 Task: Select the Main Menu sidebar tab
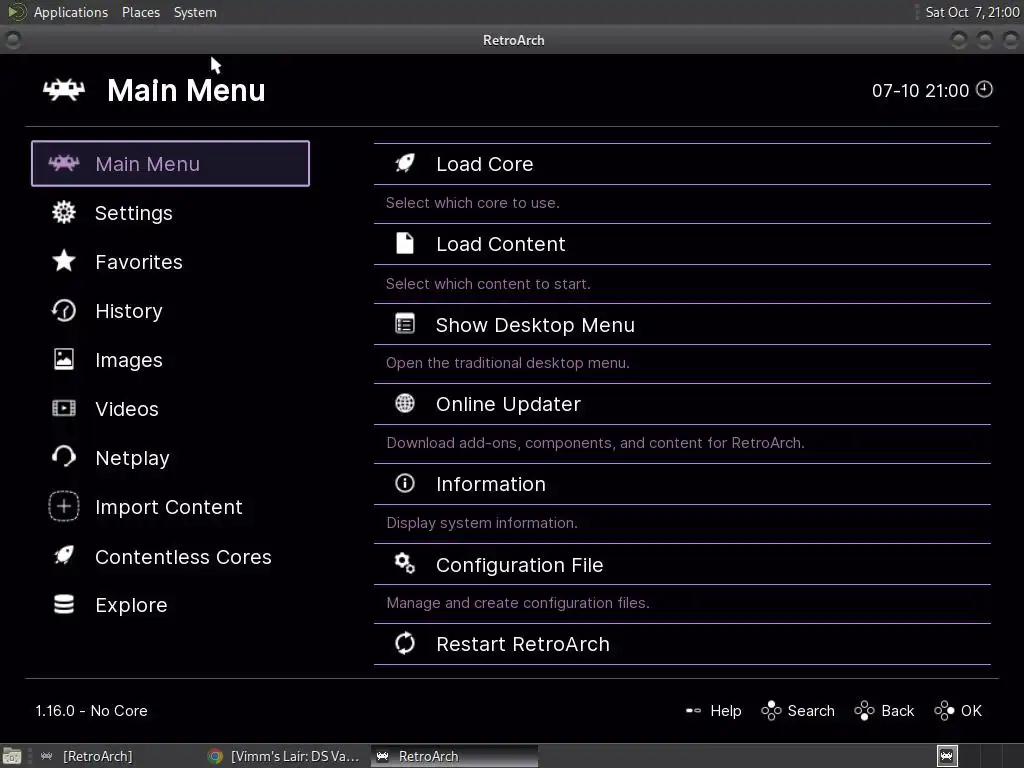point(170,163)
